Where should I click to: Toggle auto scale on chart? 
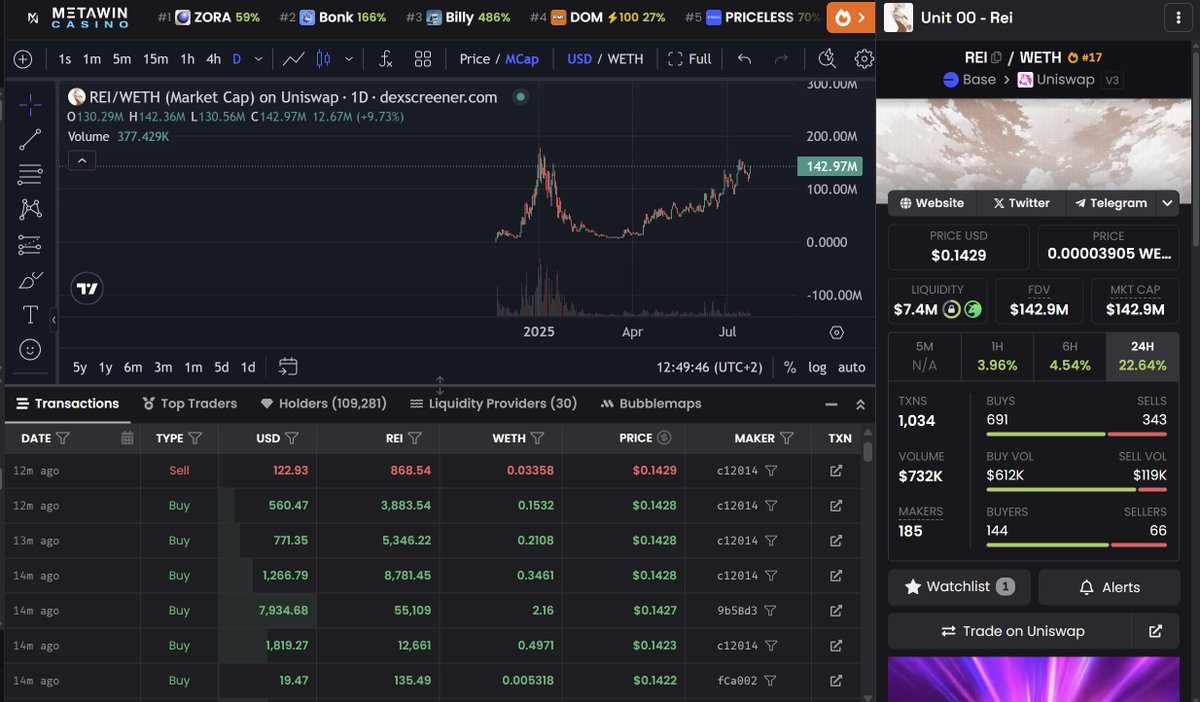point(852,367)
